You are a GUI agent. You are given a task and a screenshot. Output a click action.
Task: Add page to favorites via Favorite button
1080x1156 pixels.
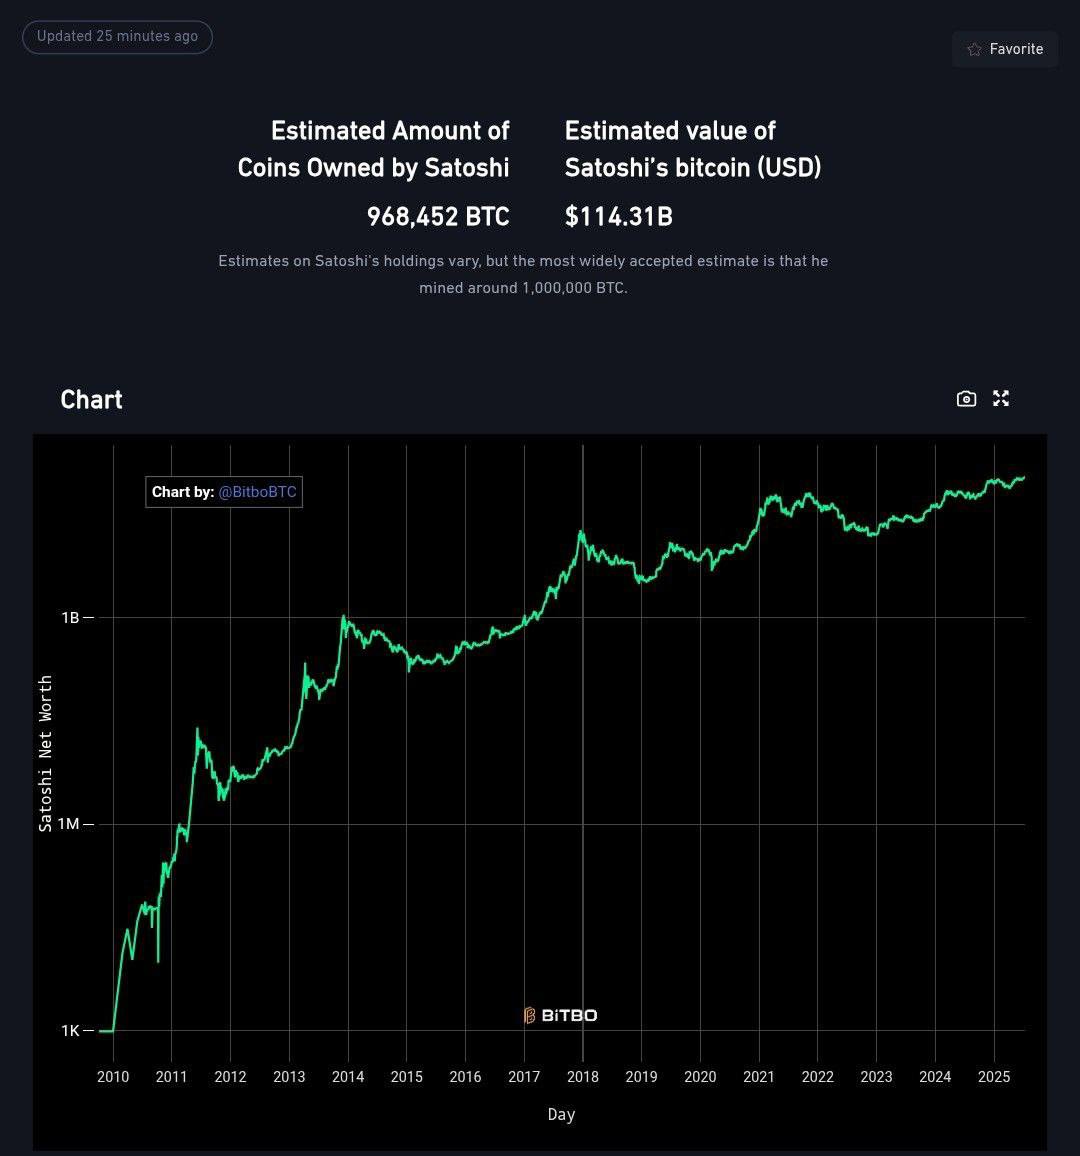pos(1005,49)
